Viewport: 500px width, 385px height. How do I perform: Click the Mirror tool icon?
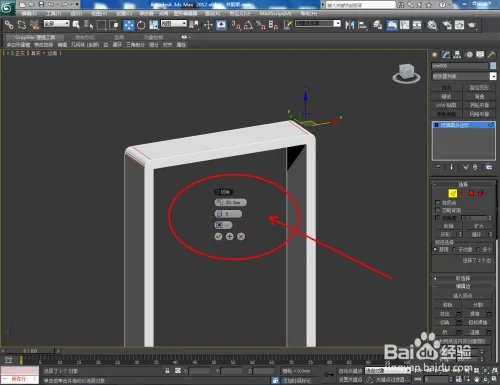(349, 25)
